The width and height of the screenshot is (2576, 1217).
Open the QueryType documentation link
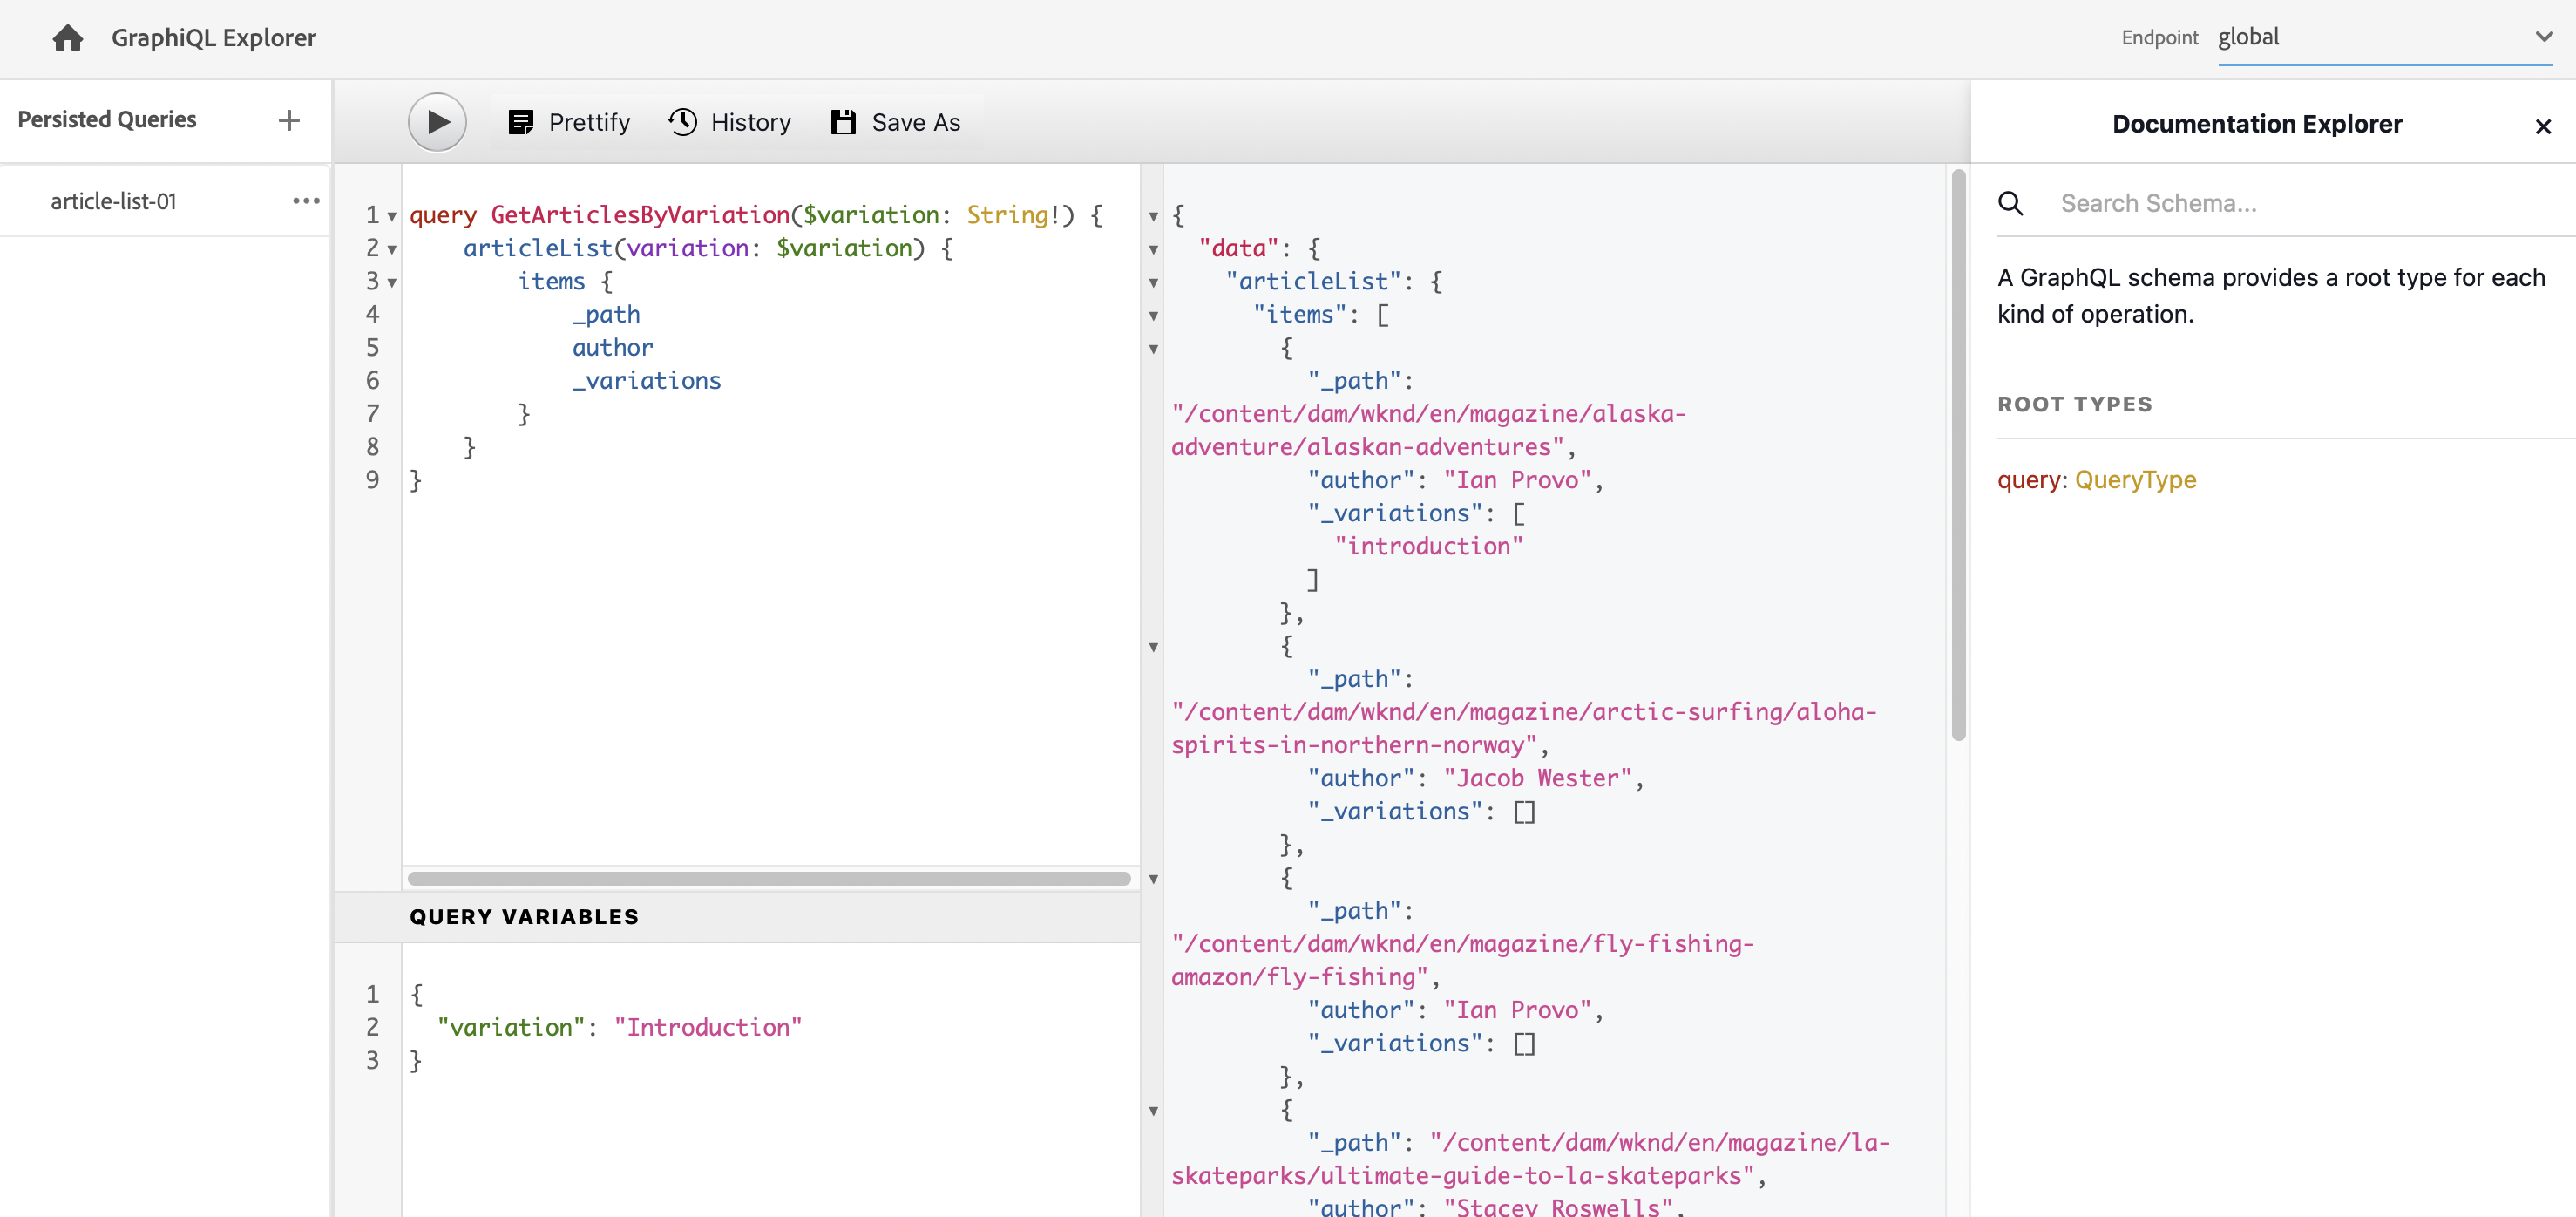[2135, 480]
